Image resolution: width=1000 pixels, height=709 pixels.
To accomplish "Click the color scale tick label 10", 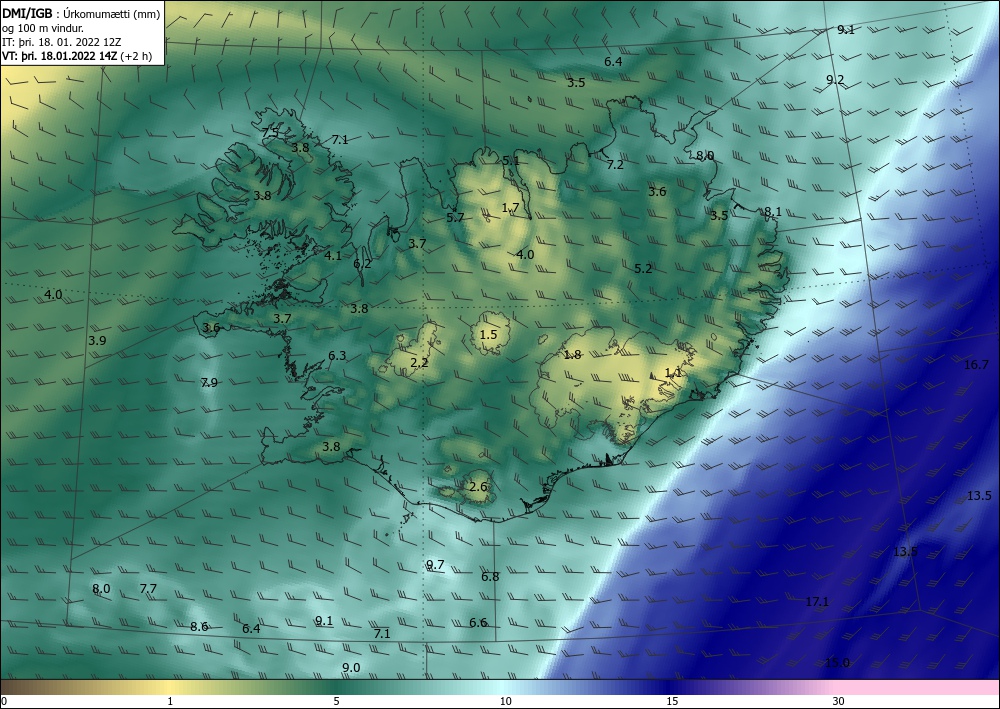I will [x=506, y=701].
